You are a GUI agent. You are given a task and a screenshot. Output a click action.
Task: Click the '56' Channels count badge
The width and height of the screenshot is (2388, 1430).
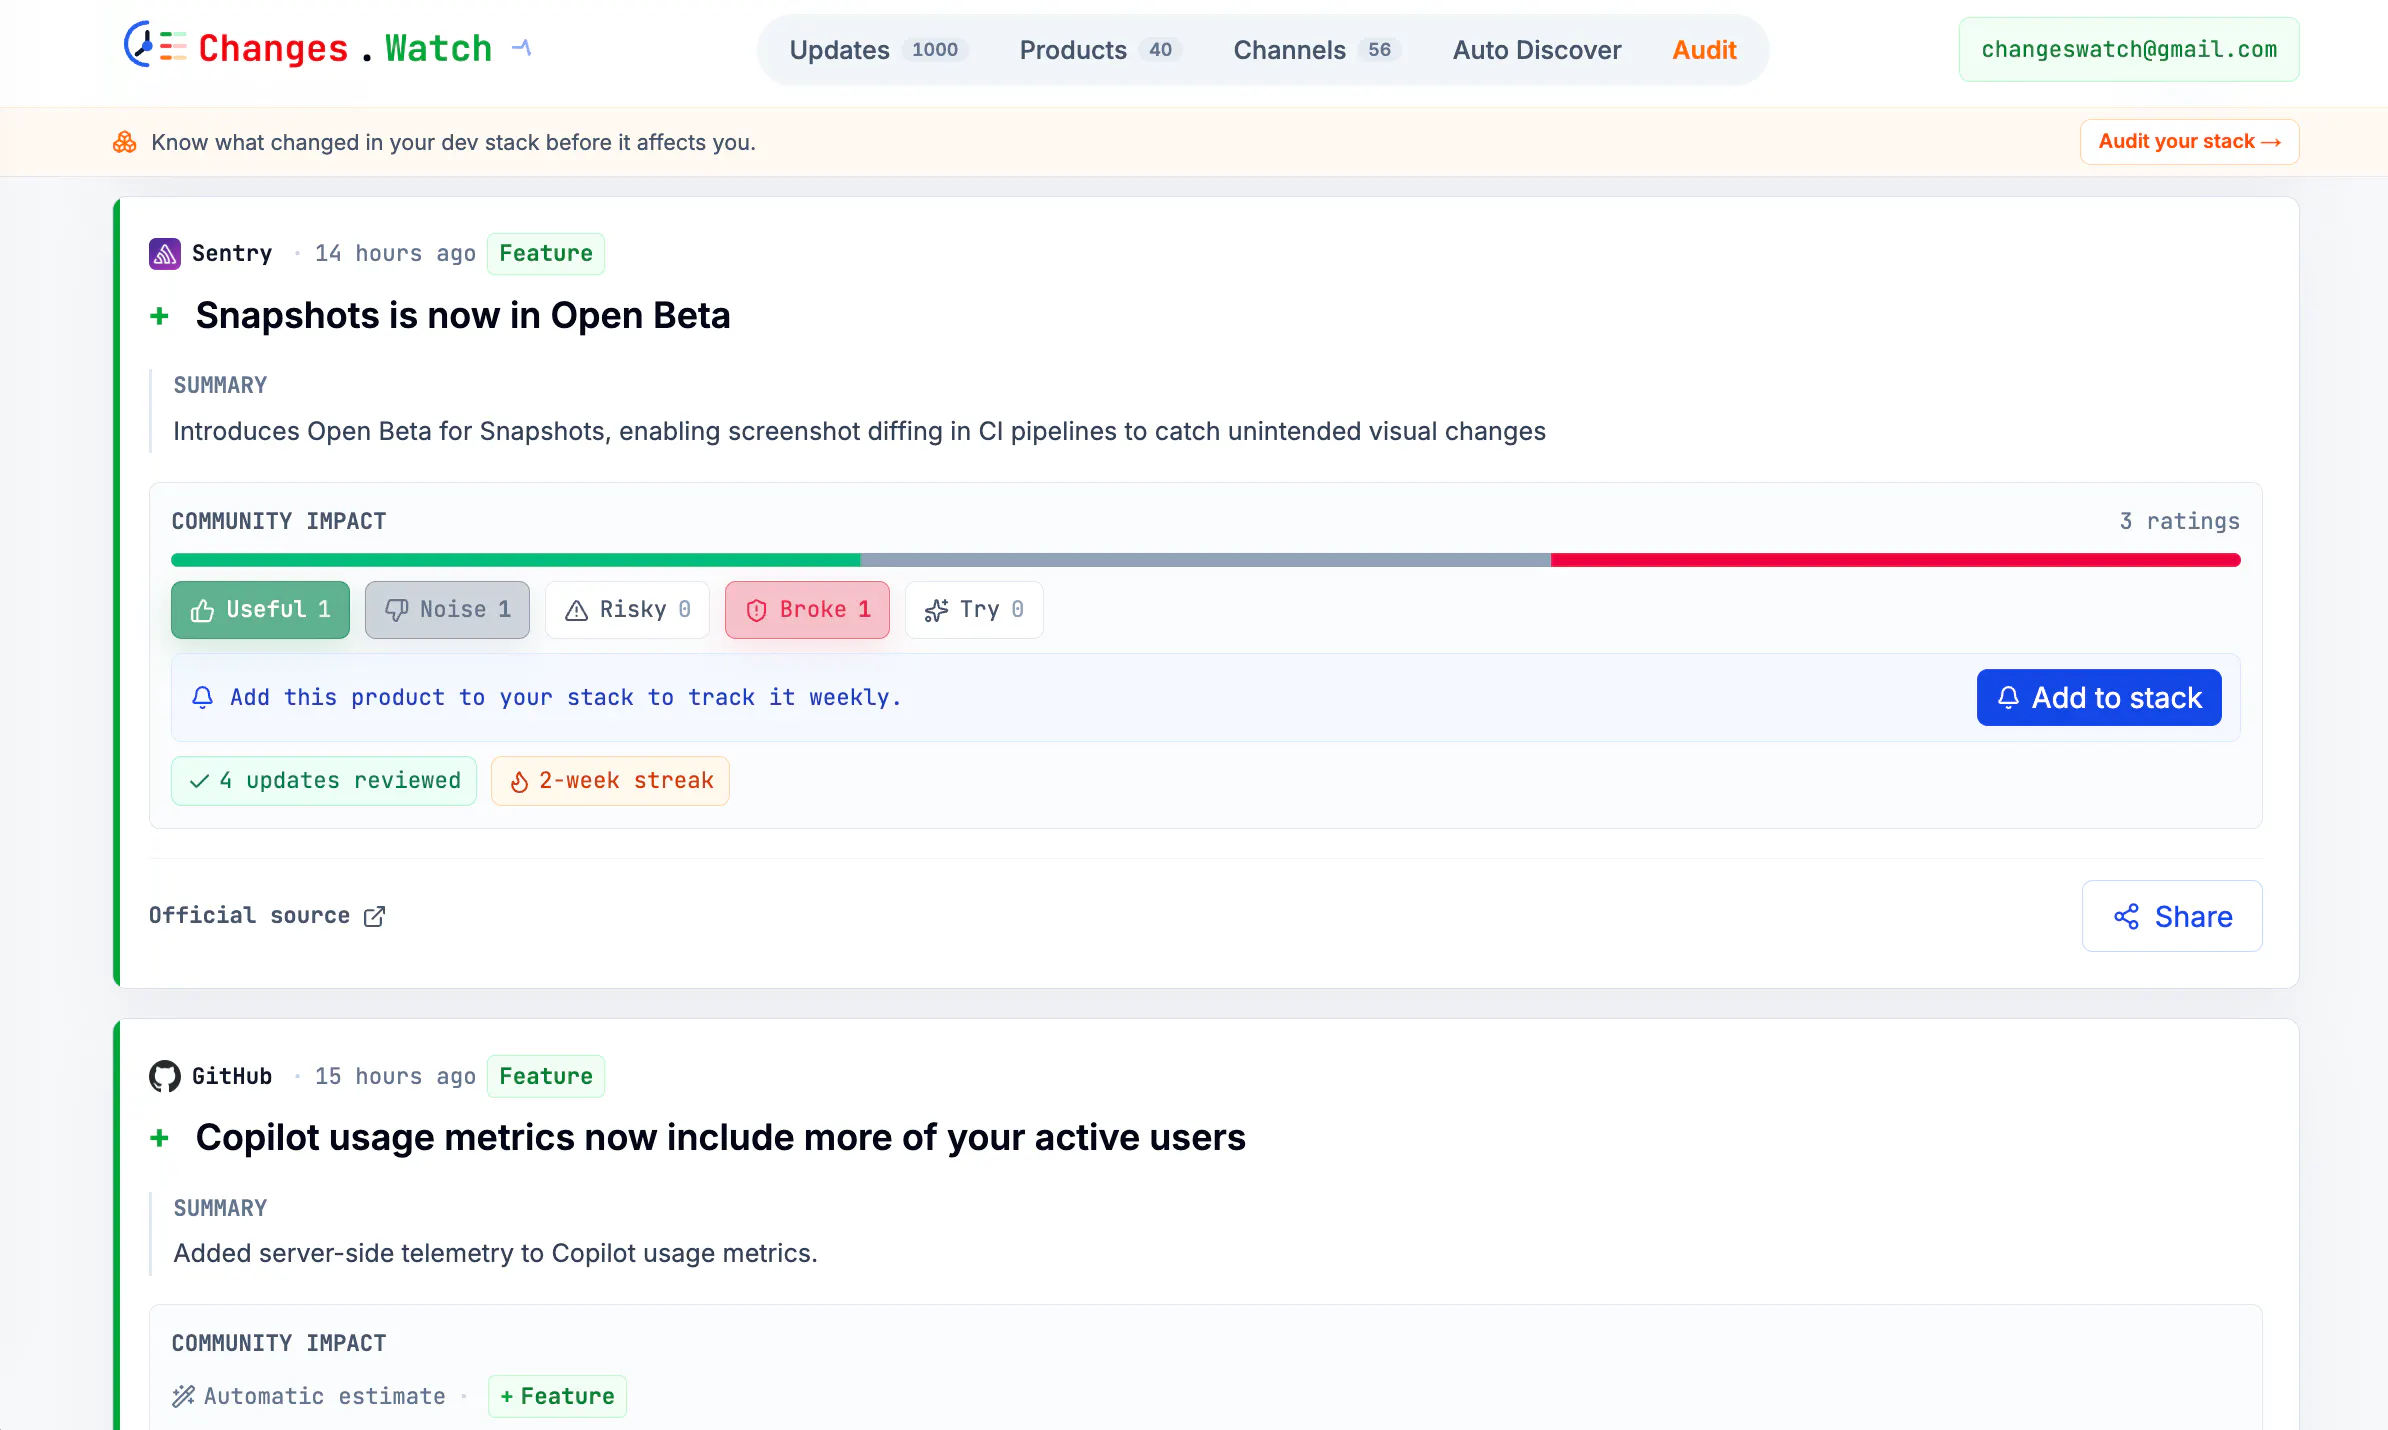[x=1380, y=50]
